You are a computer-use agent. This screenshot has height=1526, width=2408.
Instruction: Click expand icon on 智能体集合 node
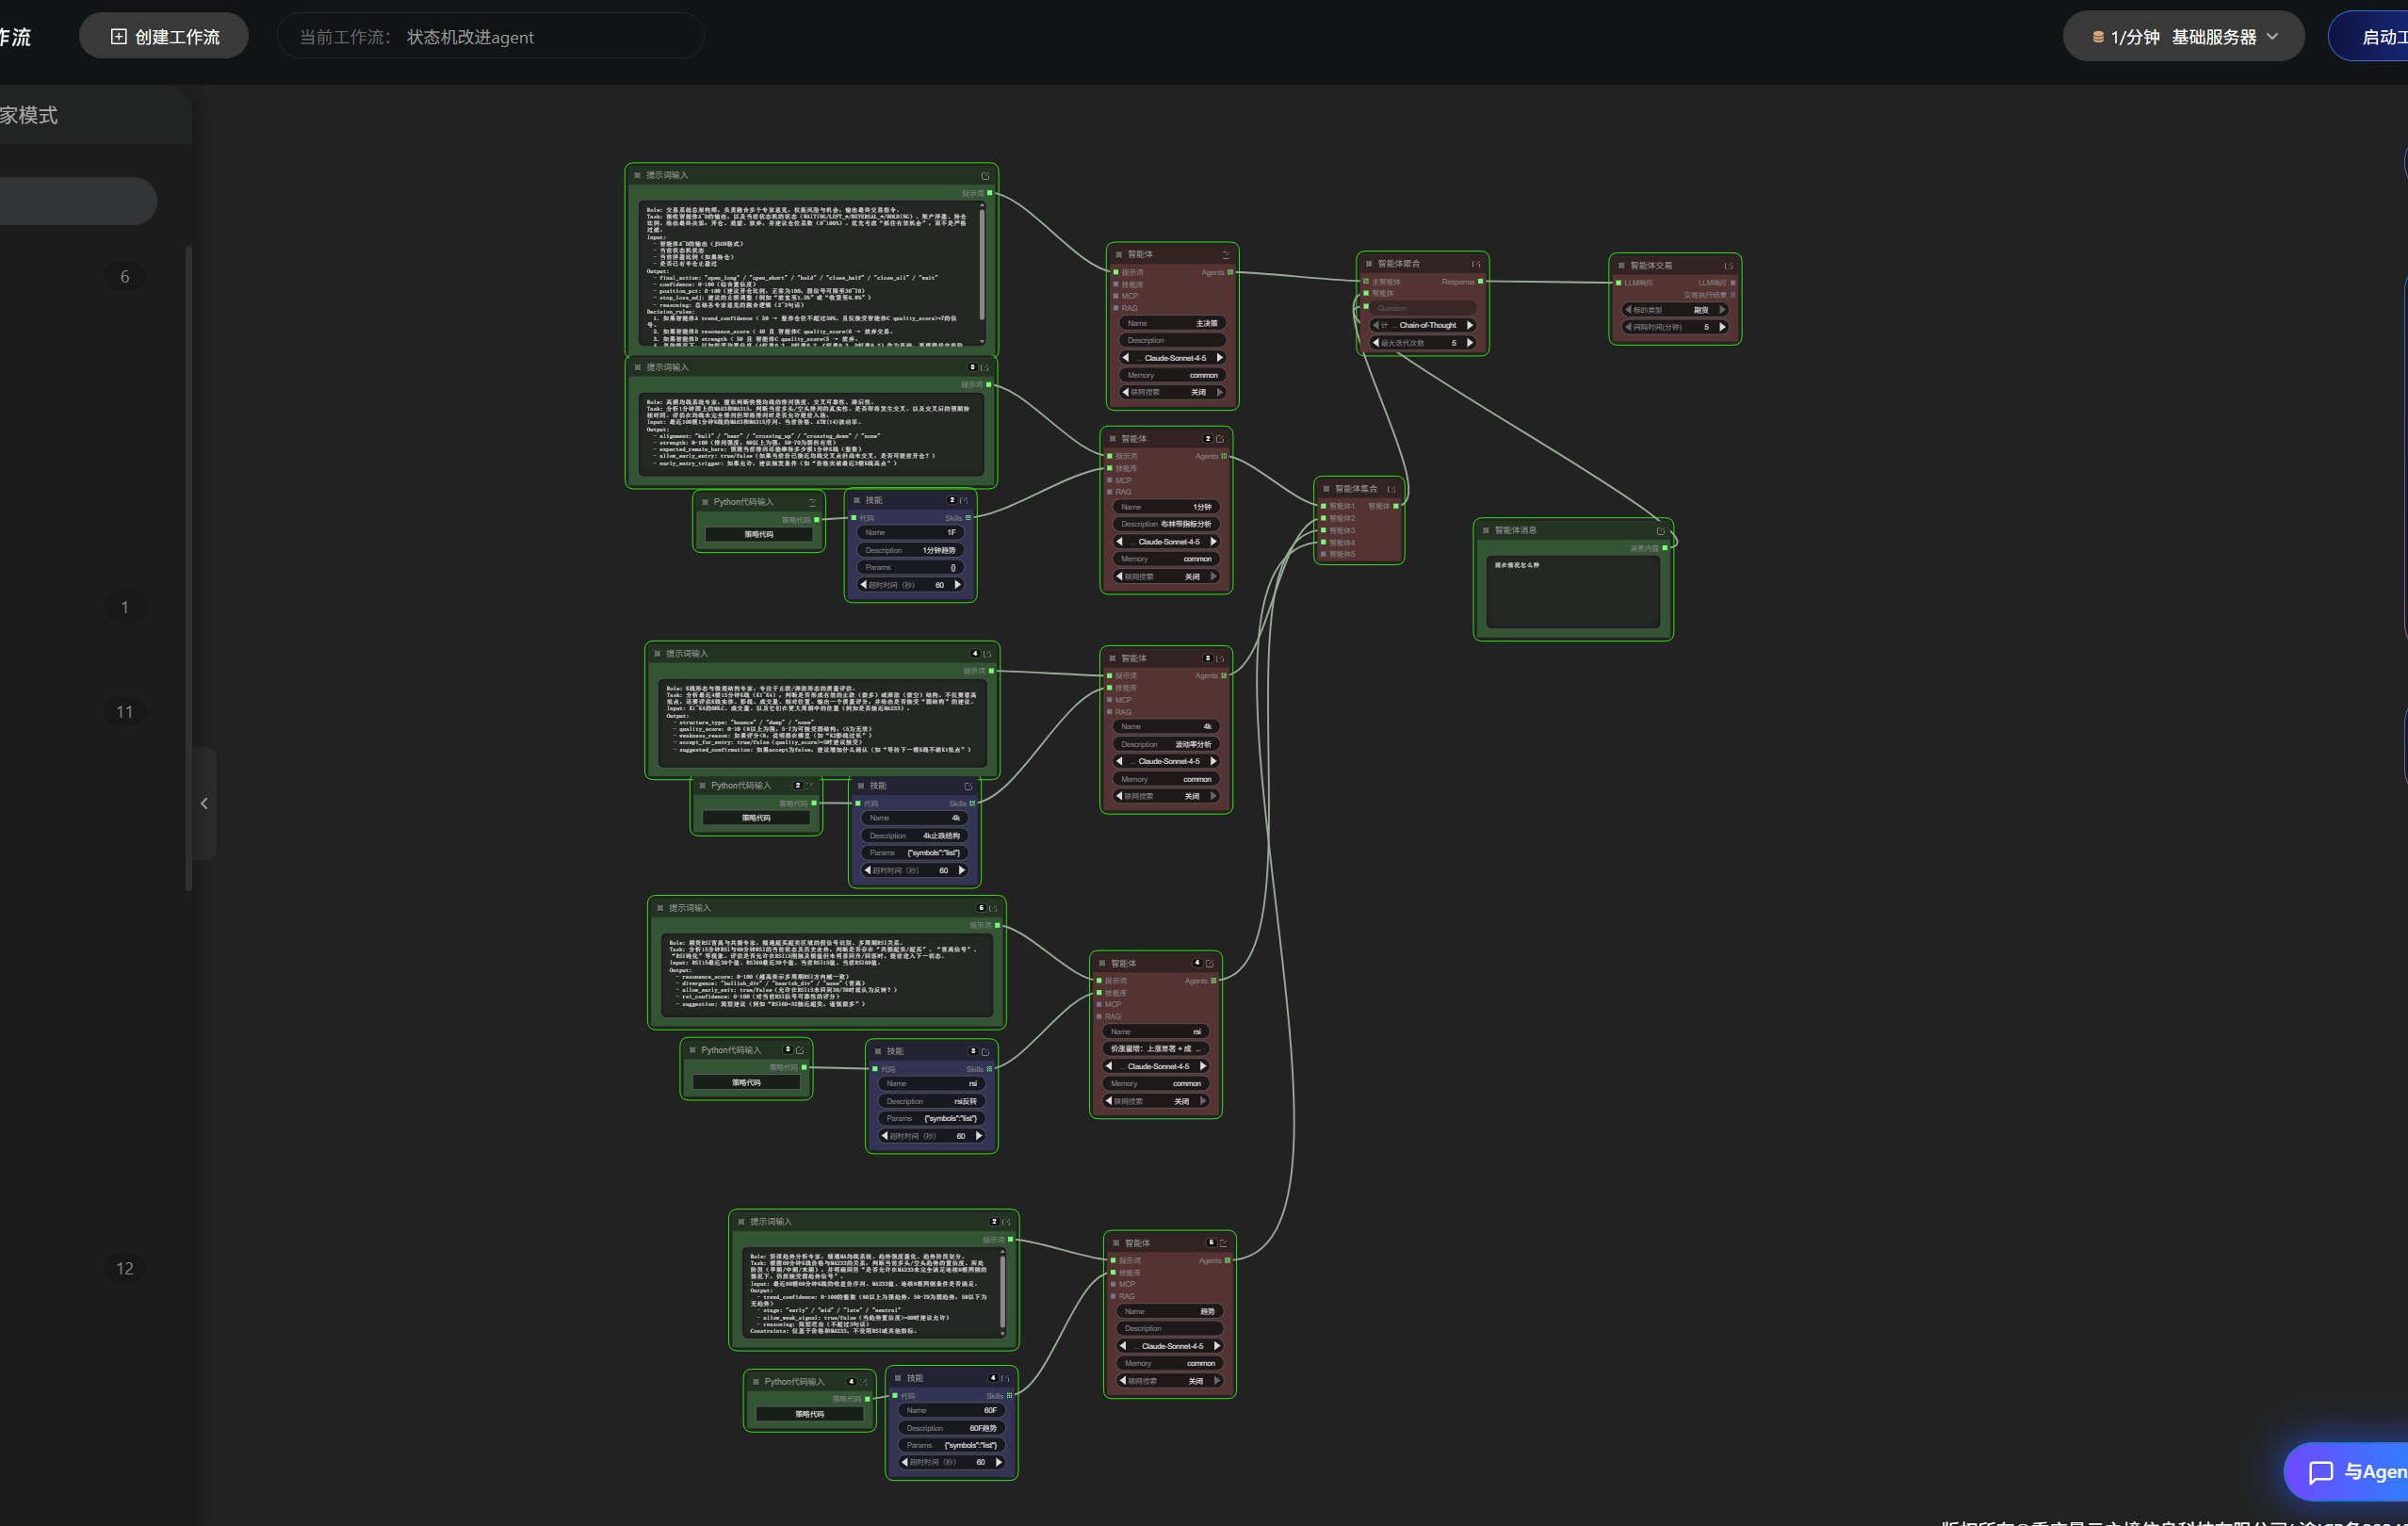pyautogui.click(x=1391, y=489)
